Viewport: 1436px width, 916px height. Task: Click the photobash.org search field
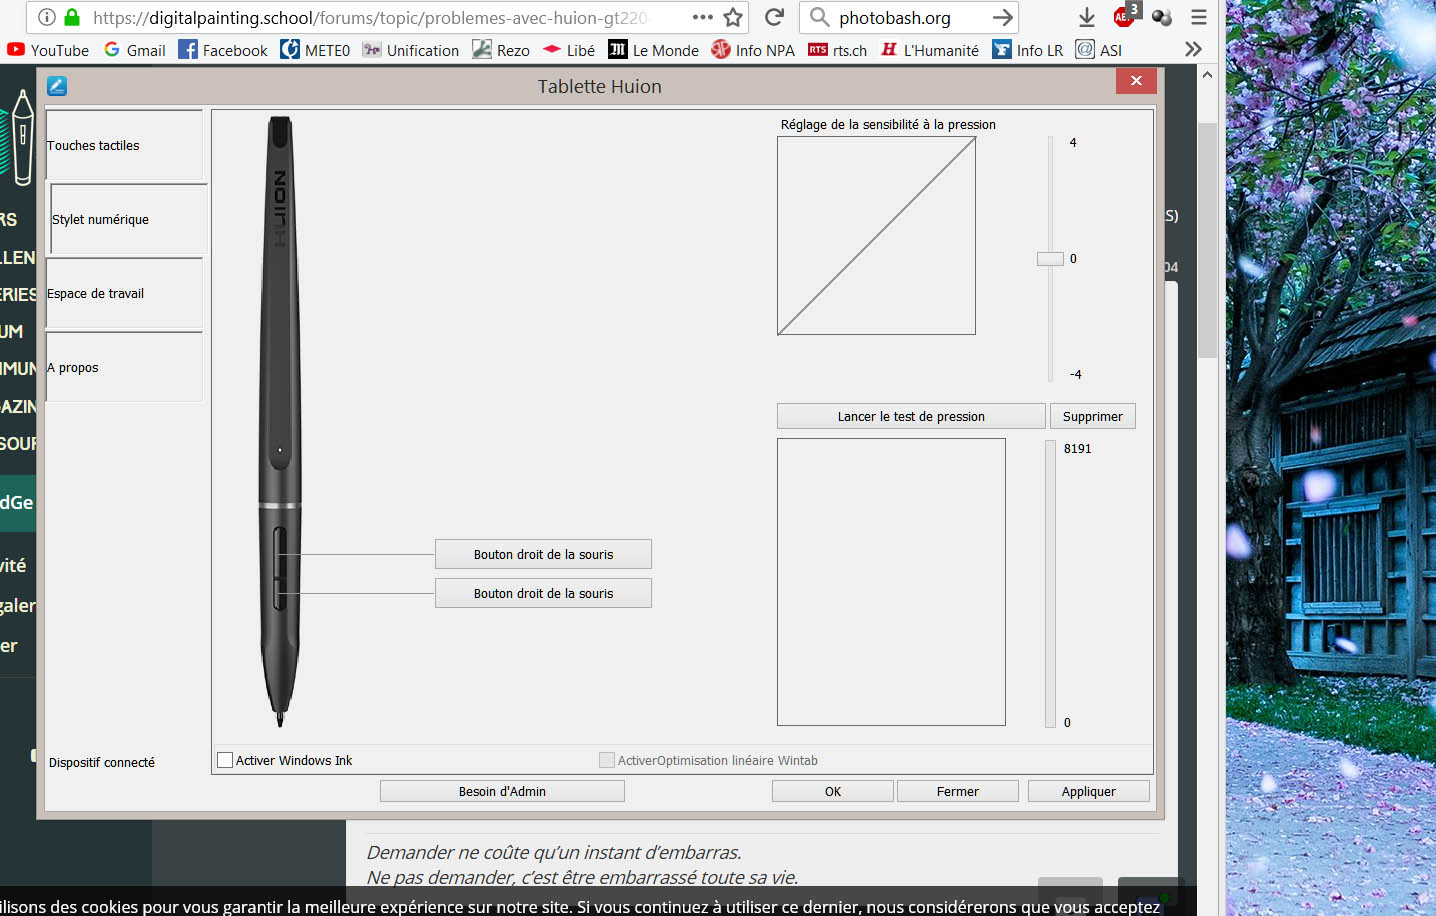point(905,17)
